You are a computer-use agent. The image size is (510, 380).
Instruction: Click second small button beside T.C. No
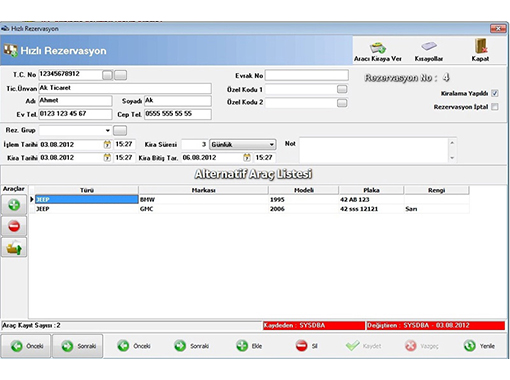120,75
